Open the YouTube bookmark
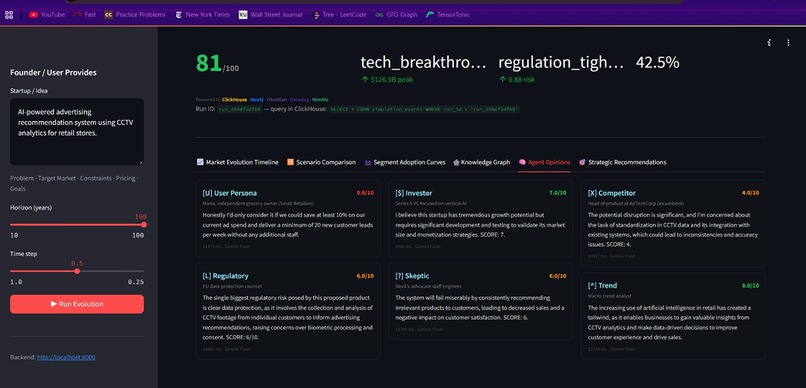The width and height of the screenshot is (806, 388). 47,15
